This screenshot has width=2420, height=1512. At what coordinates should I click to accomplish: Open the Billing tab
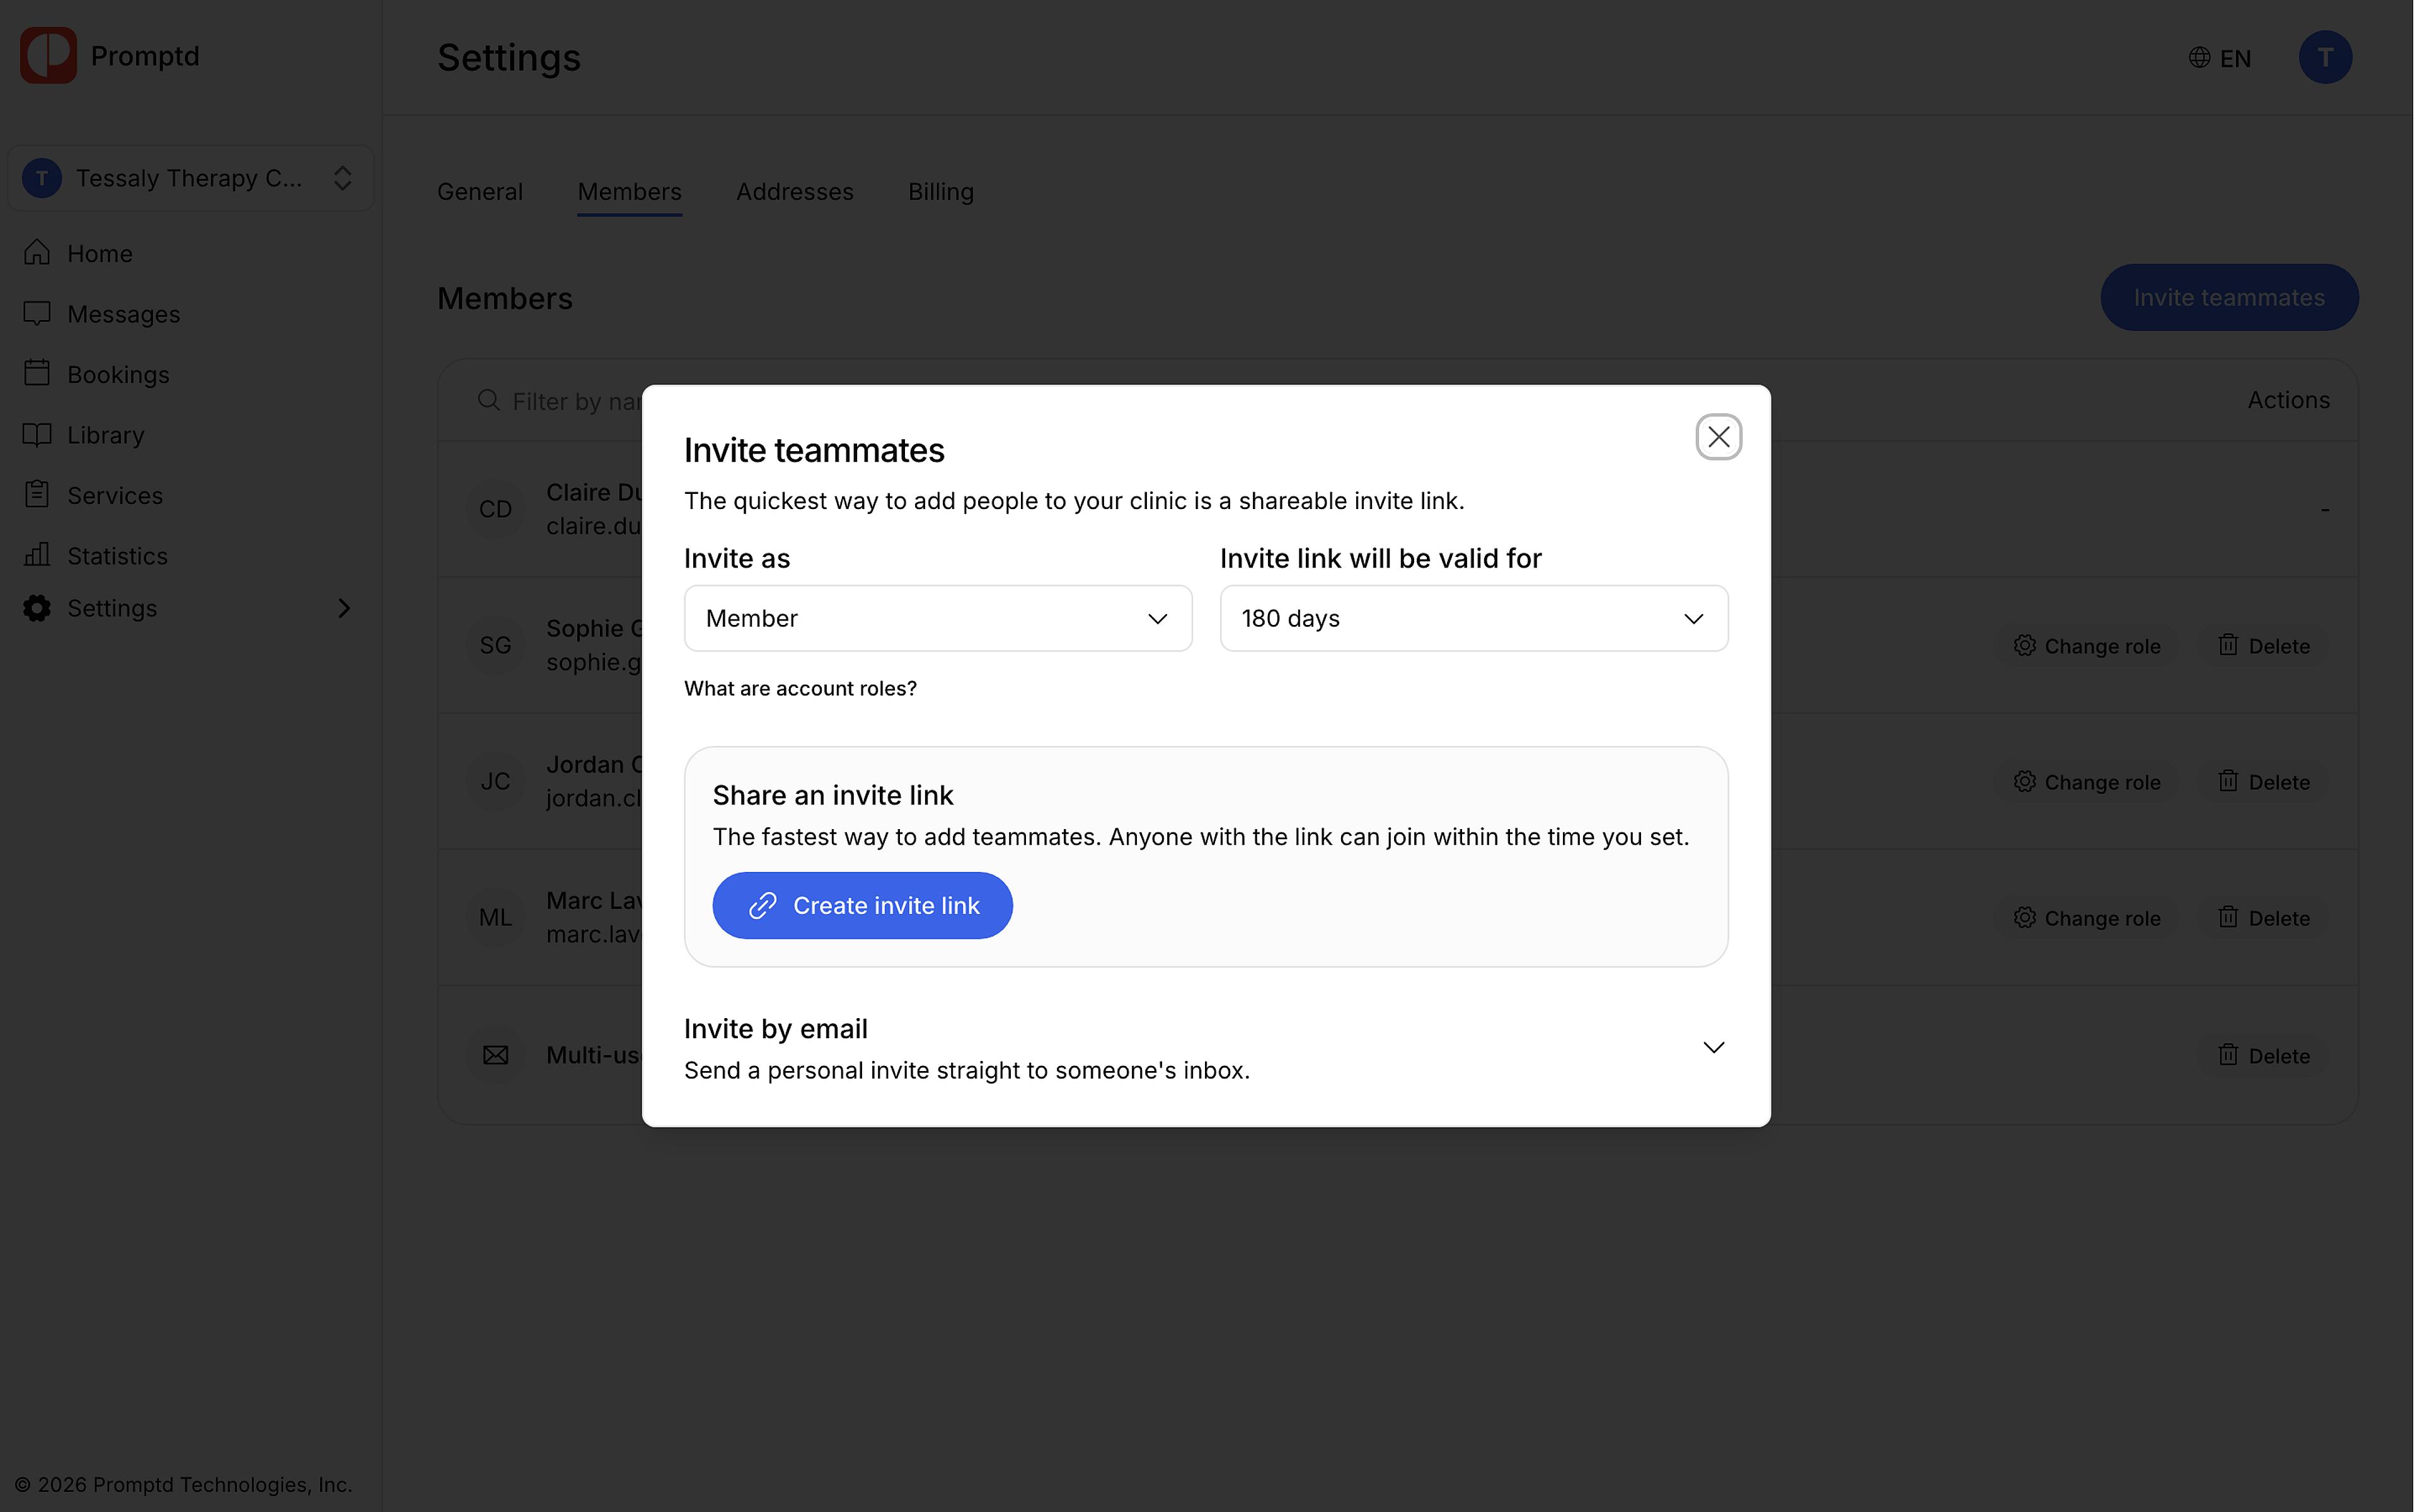[x=941, y=192]
